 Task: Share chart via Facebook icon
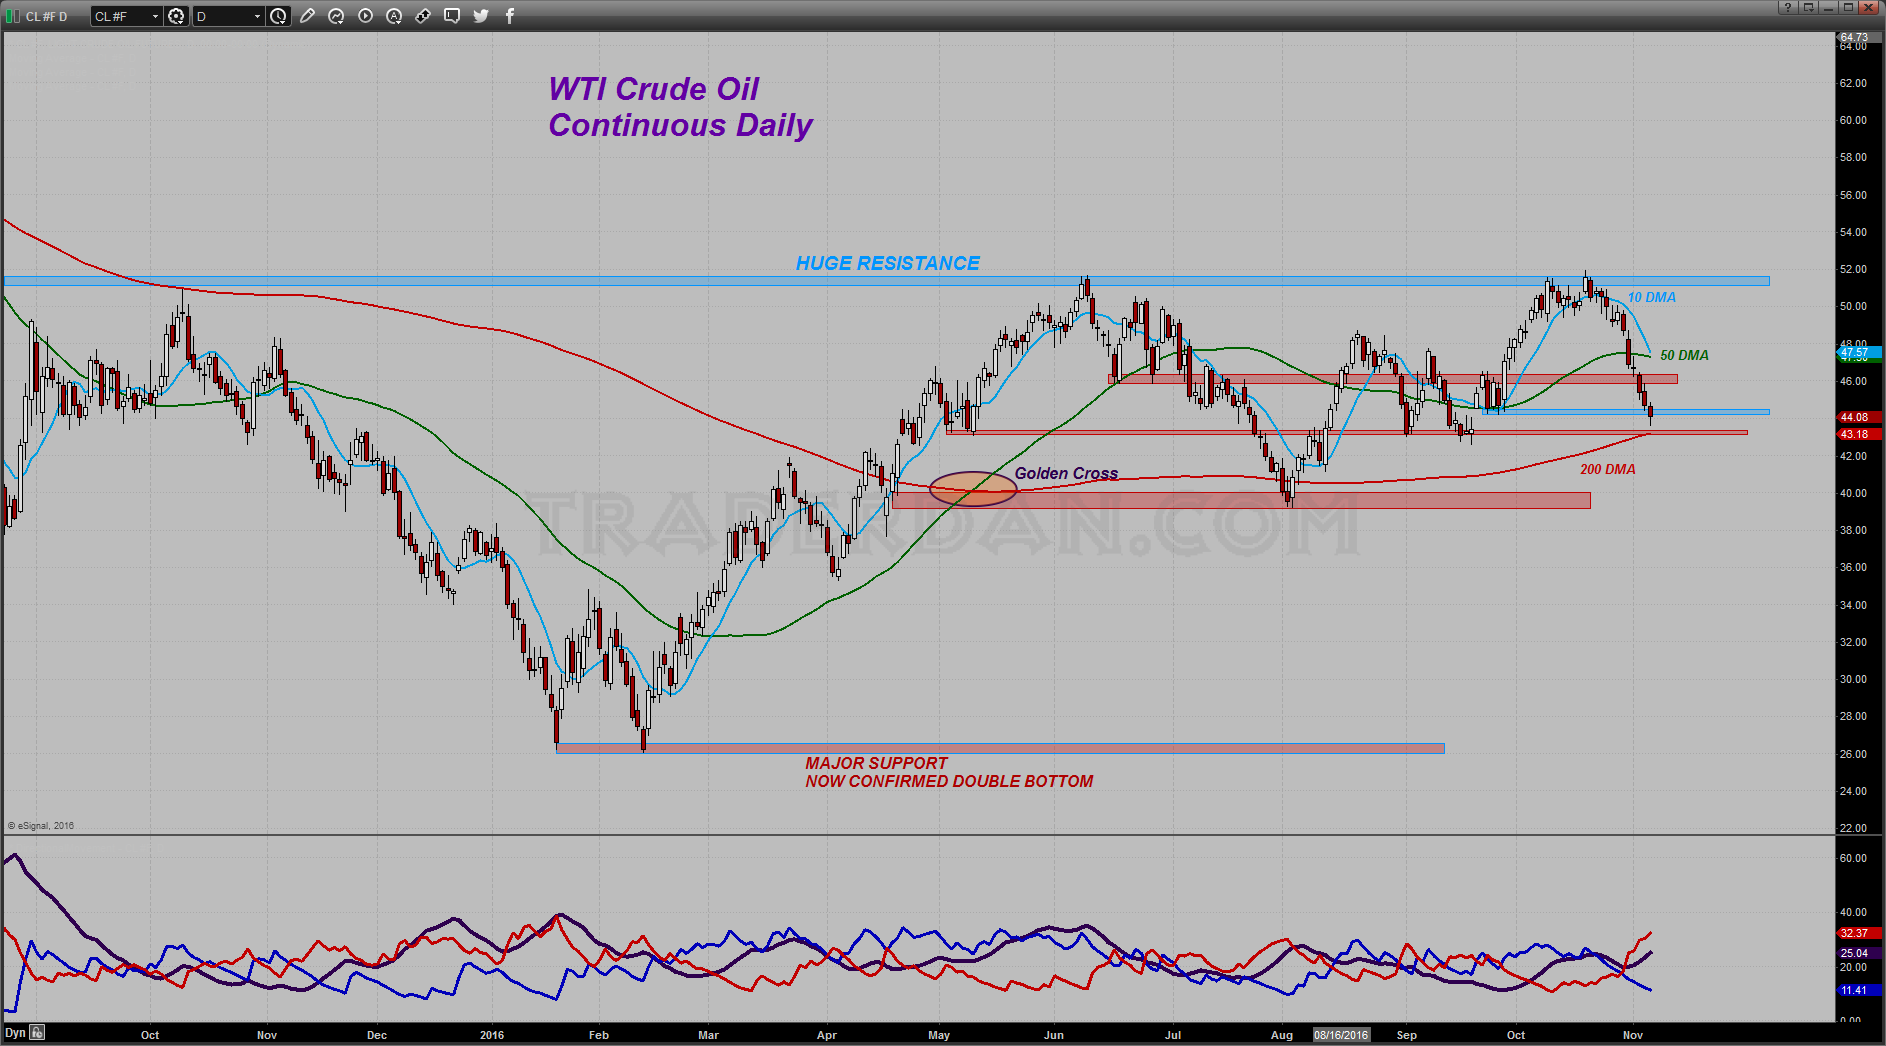pyautogui.click(x=510, y=16)
